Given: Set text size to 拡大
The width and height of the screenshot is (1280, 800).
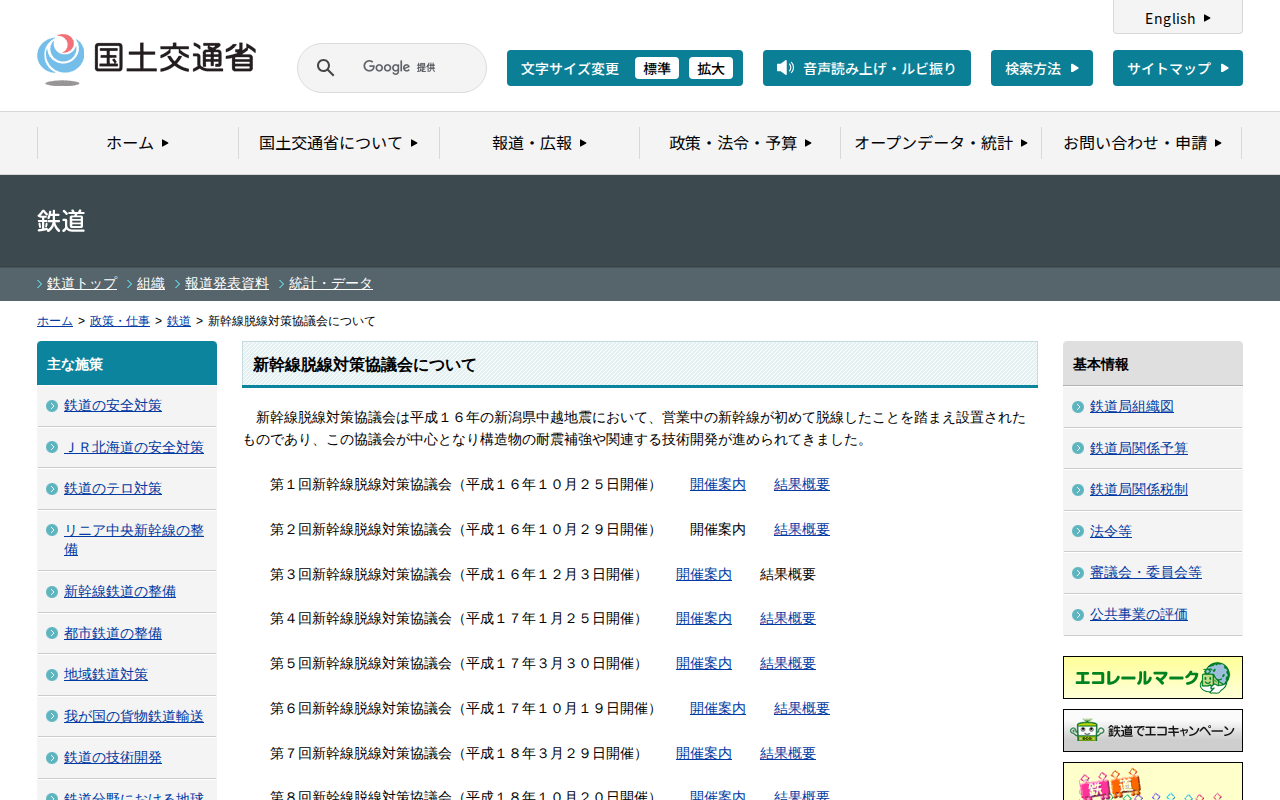Looking at the screenshot, I should (x=711, y=68).
